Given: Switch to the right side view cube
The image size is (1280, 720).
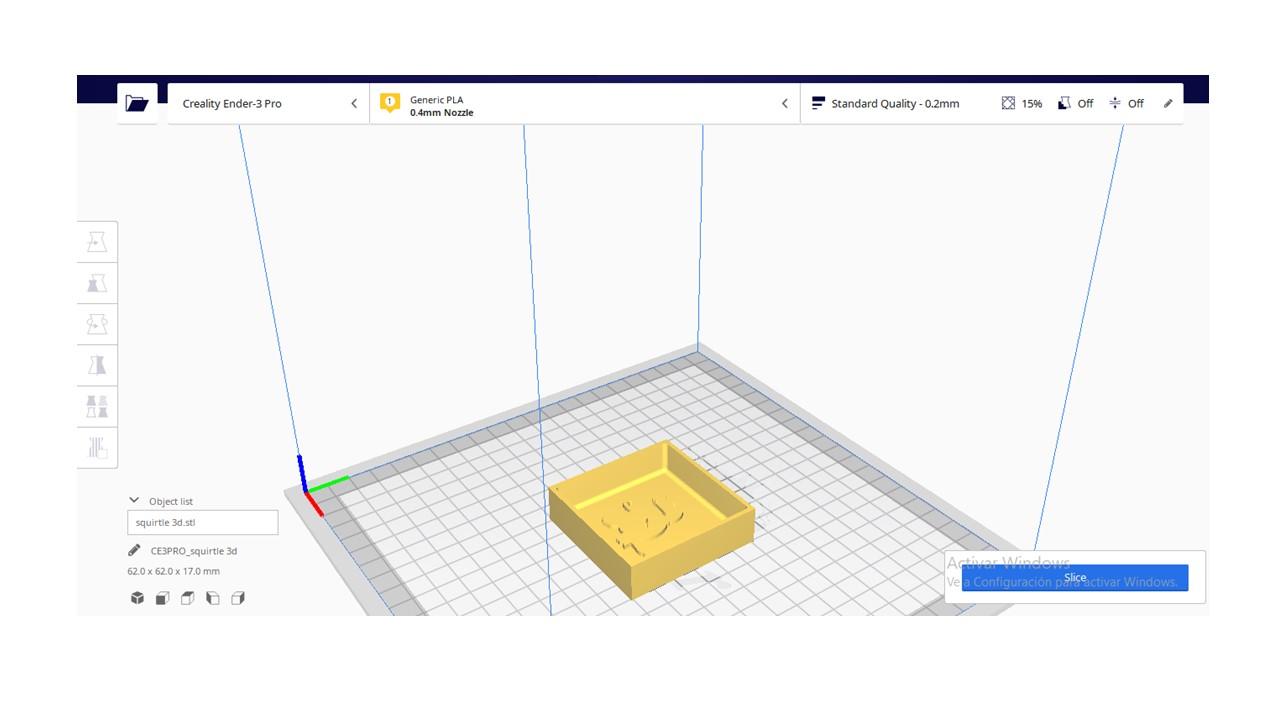Looking at the screenshot, I should click(237, 598).
